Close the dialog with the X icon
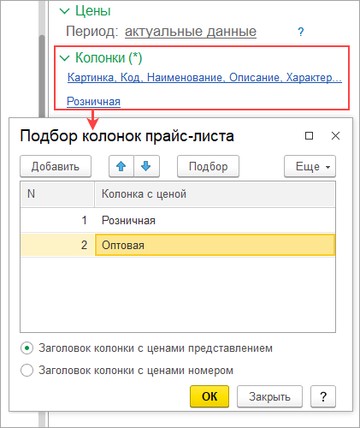Viewport: 360px width, 428px height. coord(335,136)
